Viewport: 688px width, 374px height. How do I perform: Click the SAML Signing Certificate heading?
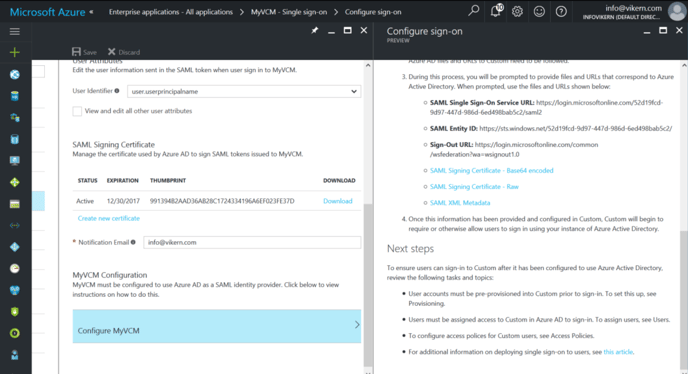point(114,144)
